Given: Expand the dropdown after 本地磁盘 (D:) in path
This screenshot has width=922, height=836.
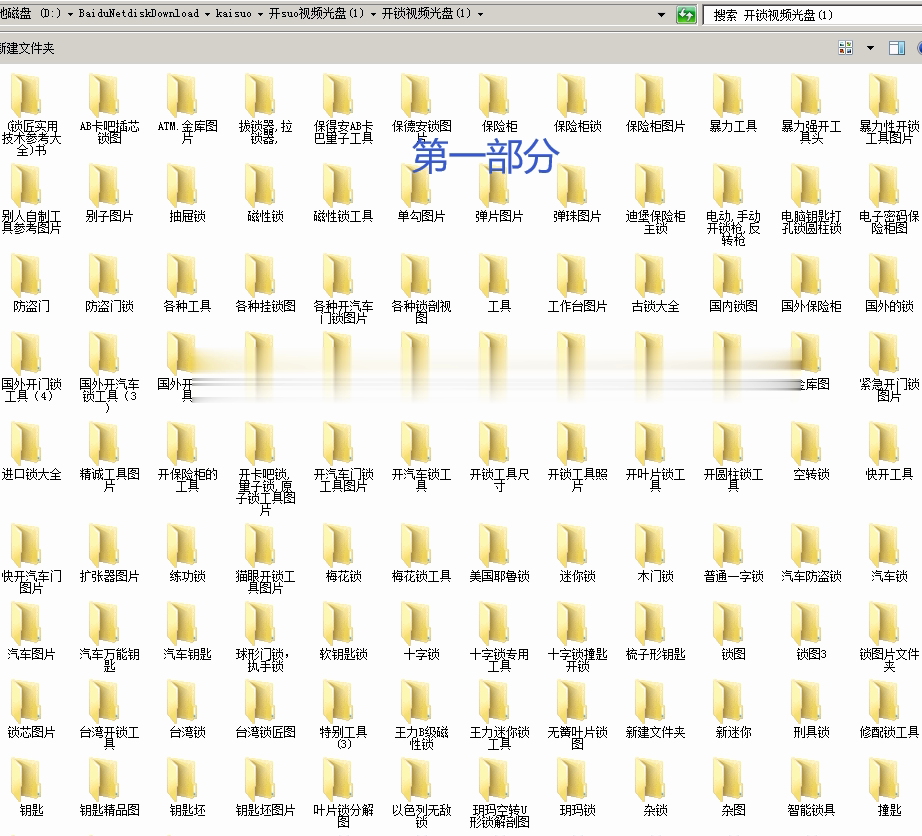Looking at the screenshot, I should [x=70, y=14].
